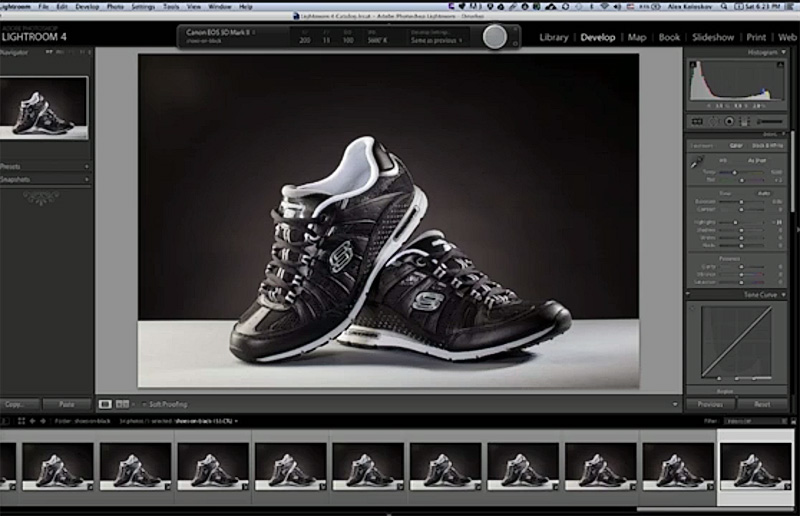Click Auto tone button
800x516 pixels.
[764, 193]
